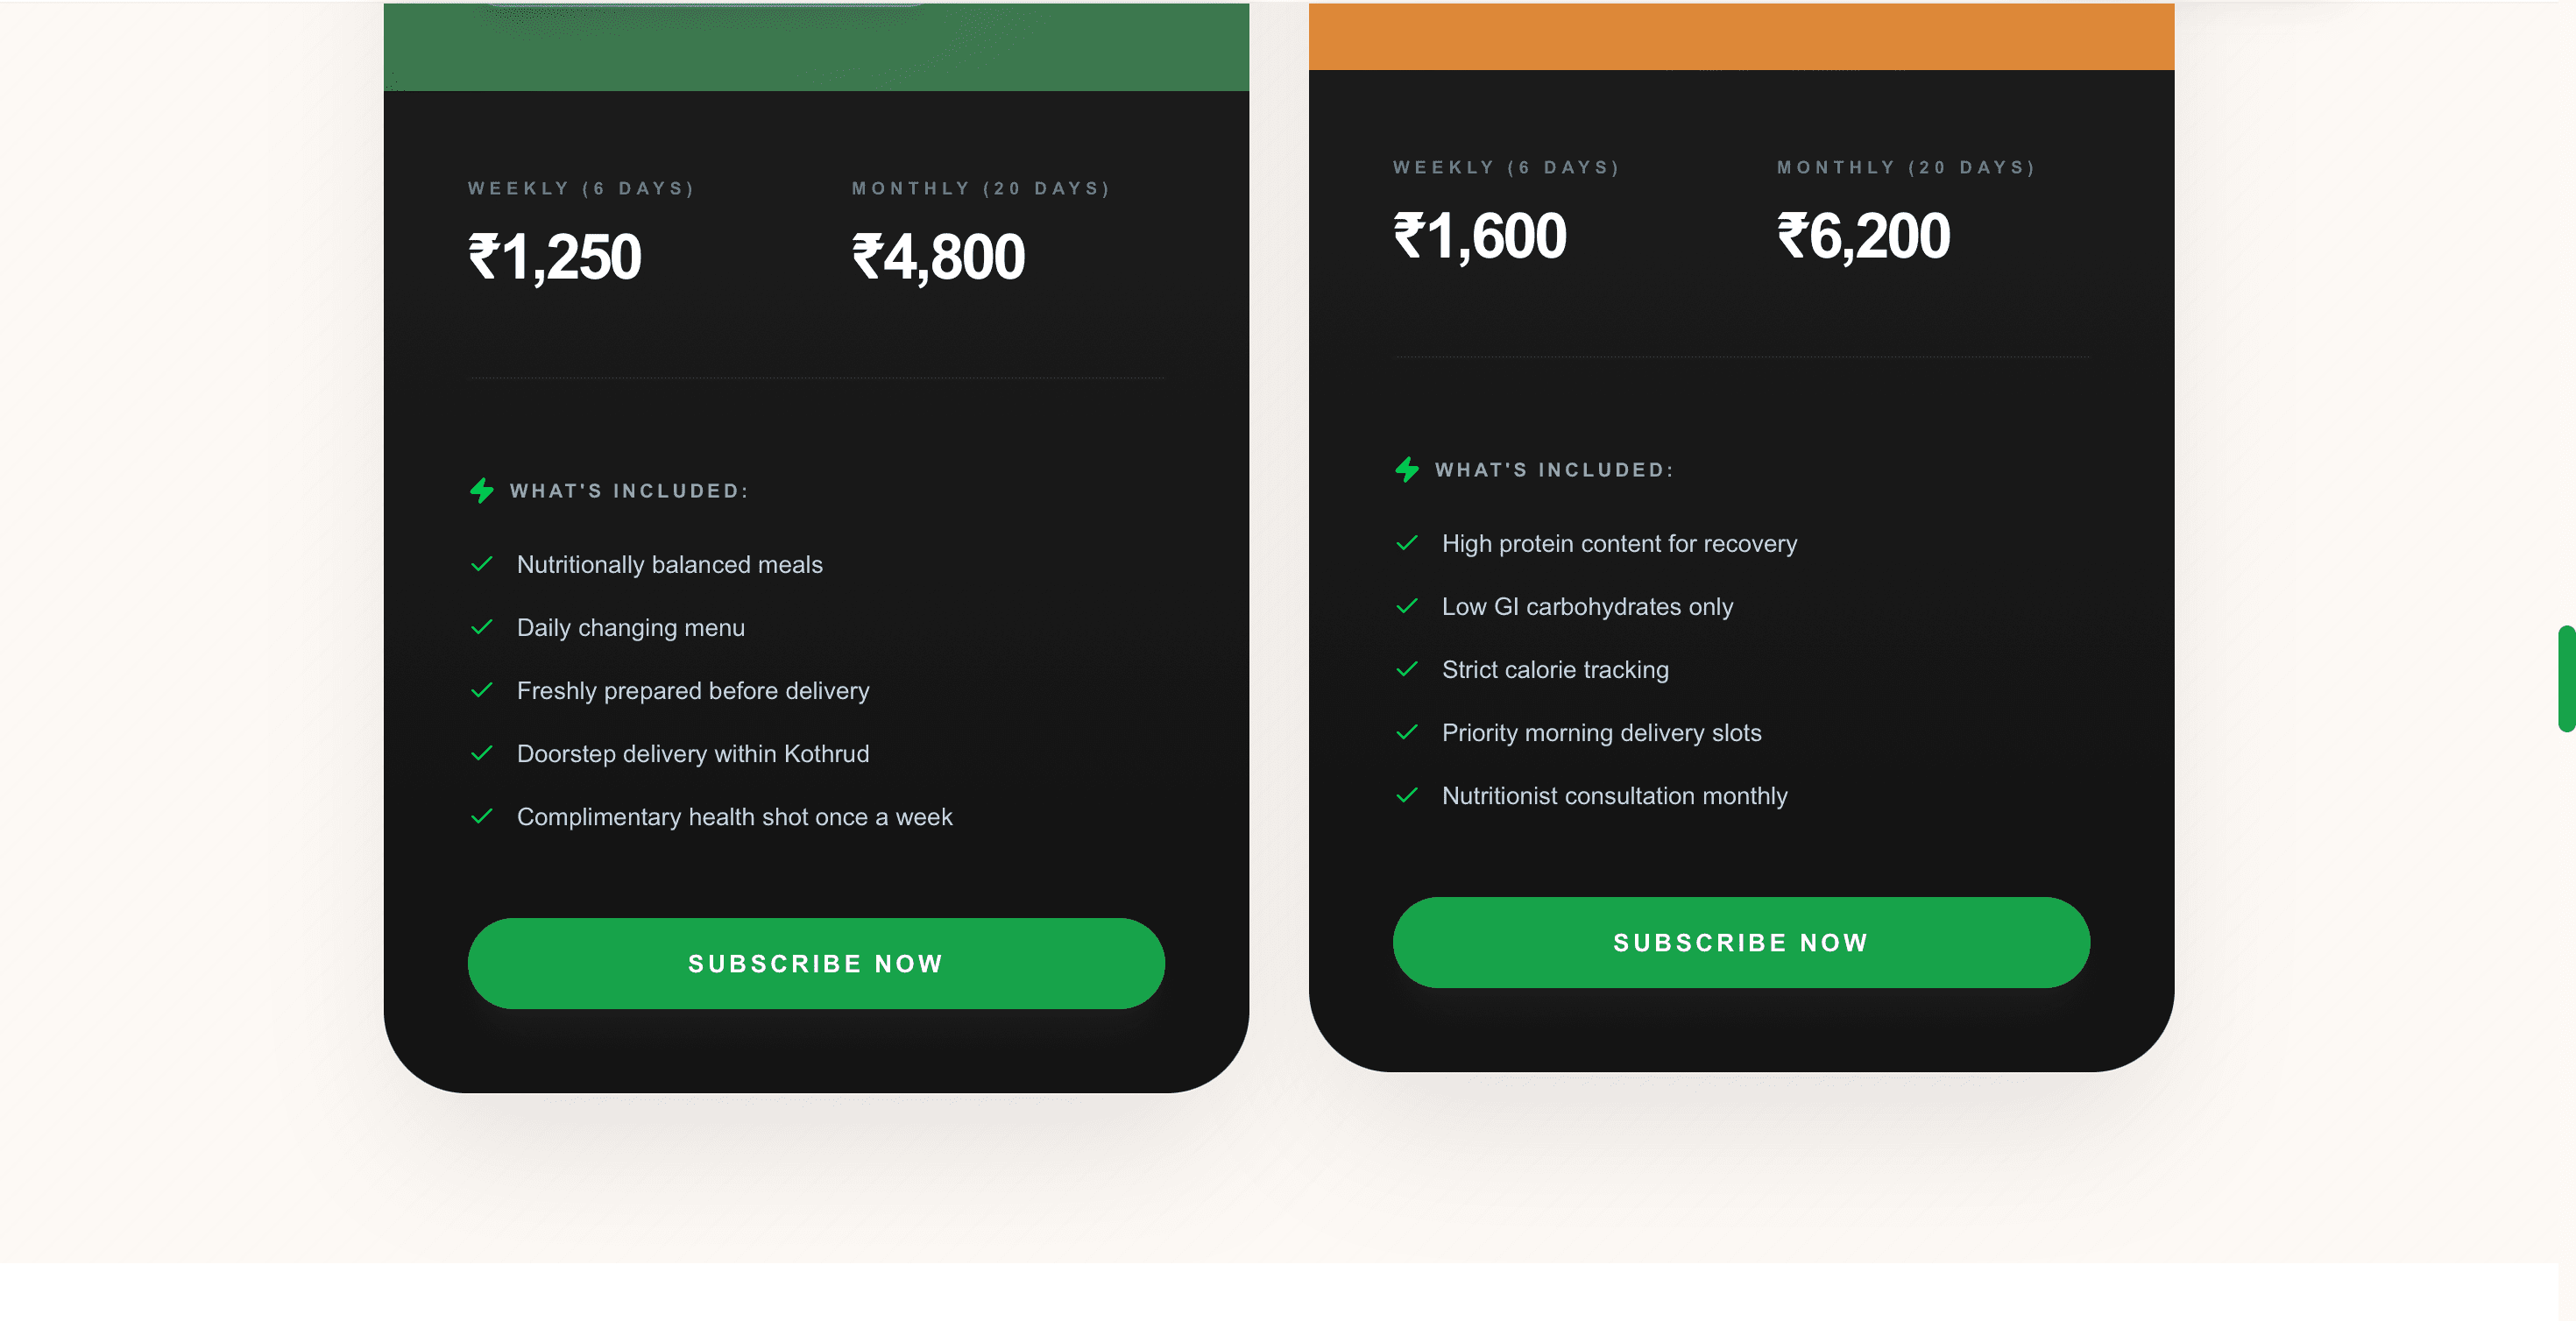Select checkmark beside Low GI carbohydrates only
2576x1321 pixels.
coord(1407,606)
